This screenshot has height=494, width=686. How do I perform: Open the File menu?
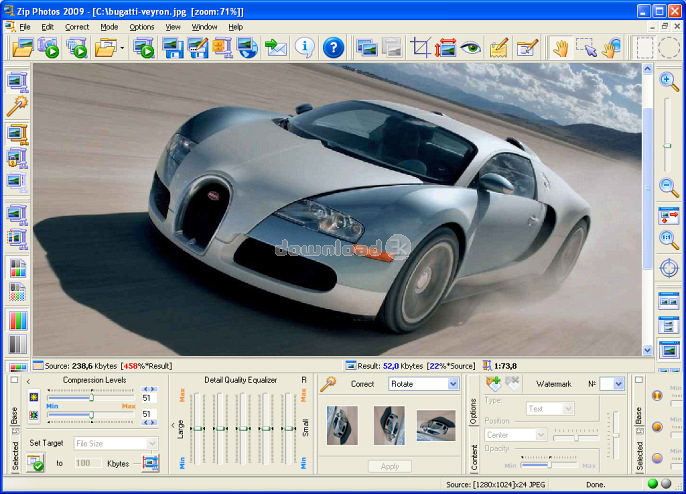click(x=24, y=27)
